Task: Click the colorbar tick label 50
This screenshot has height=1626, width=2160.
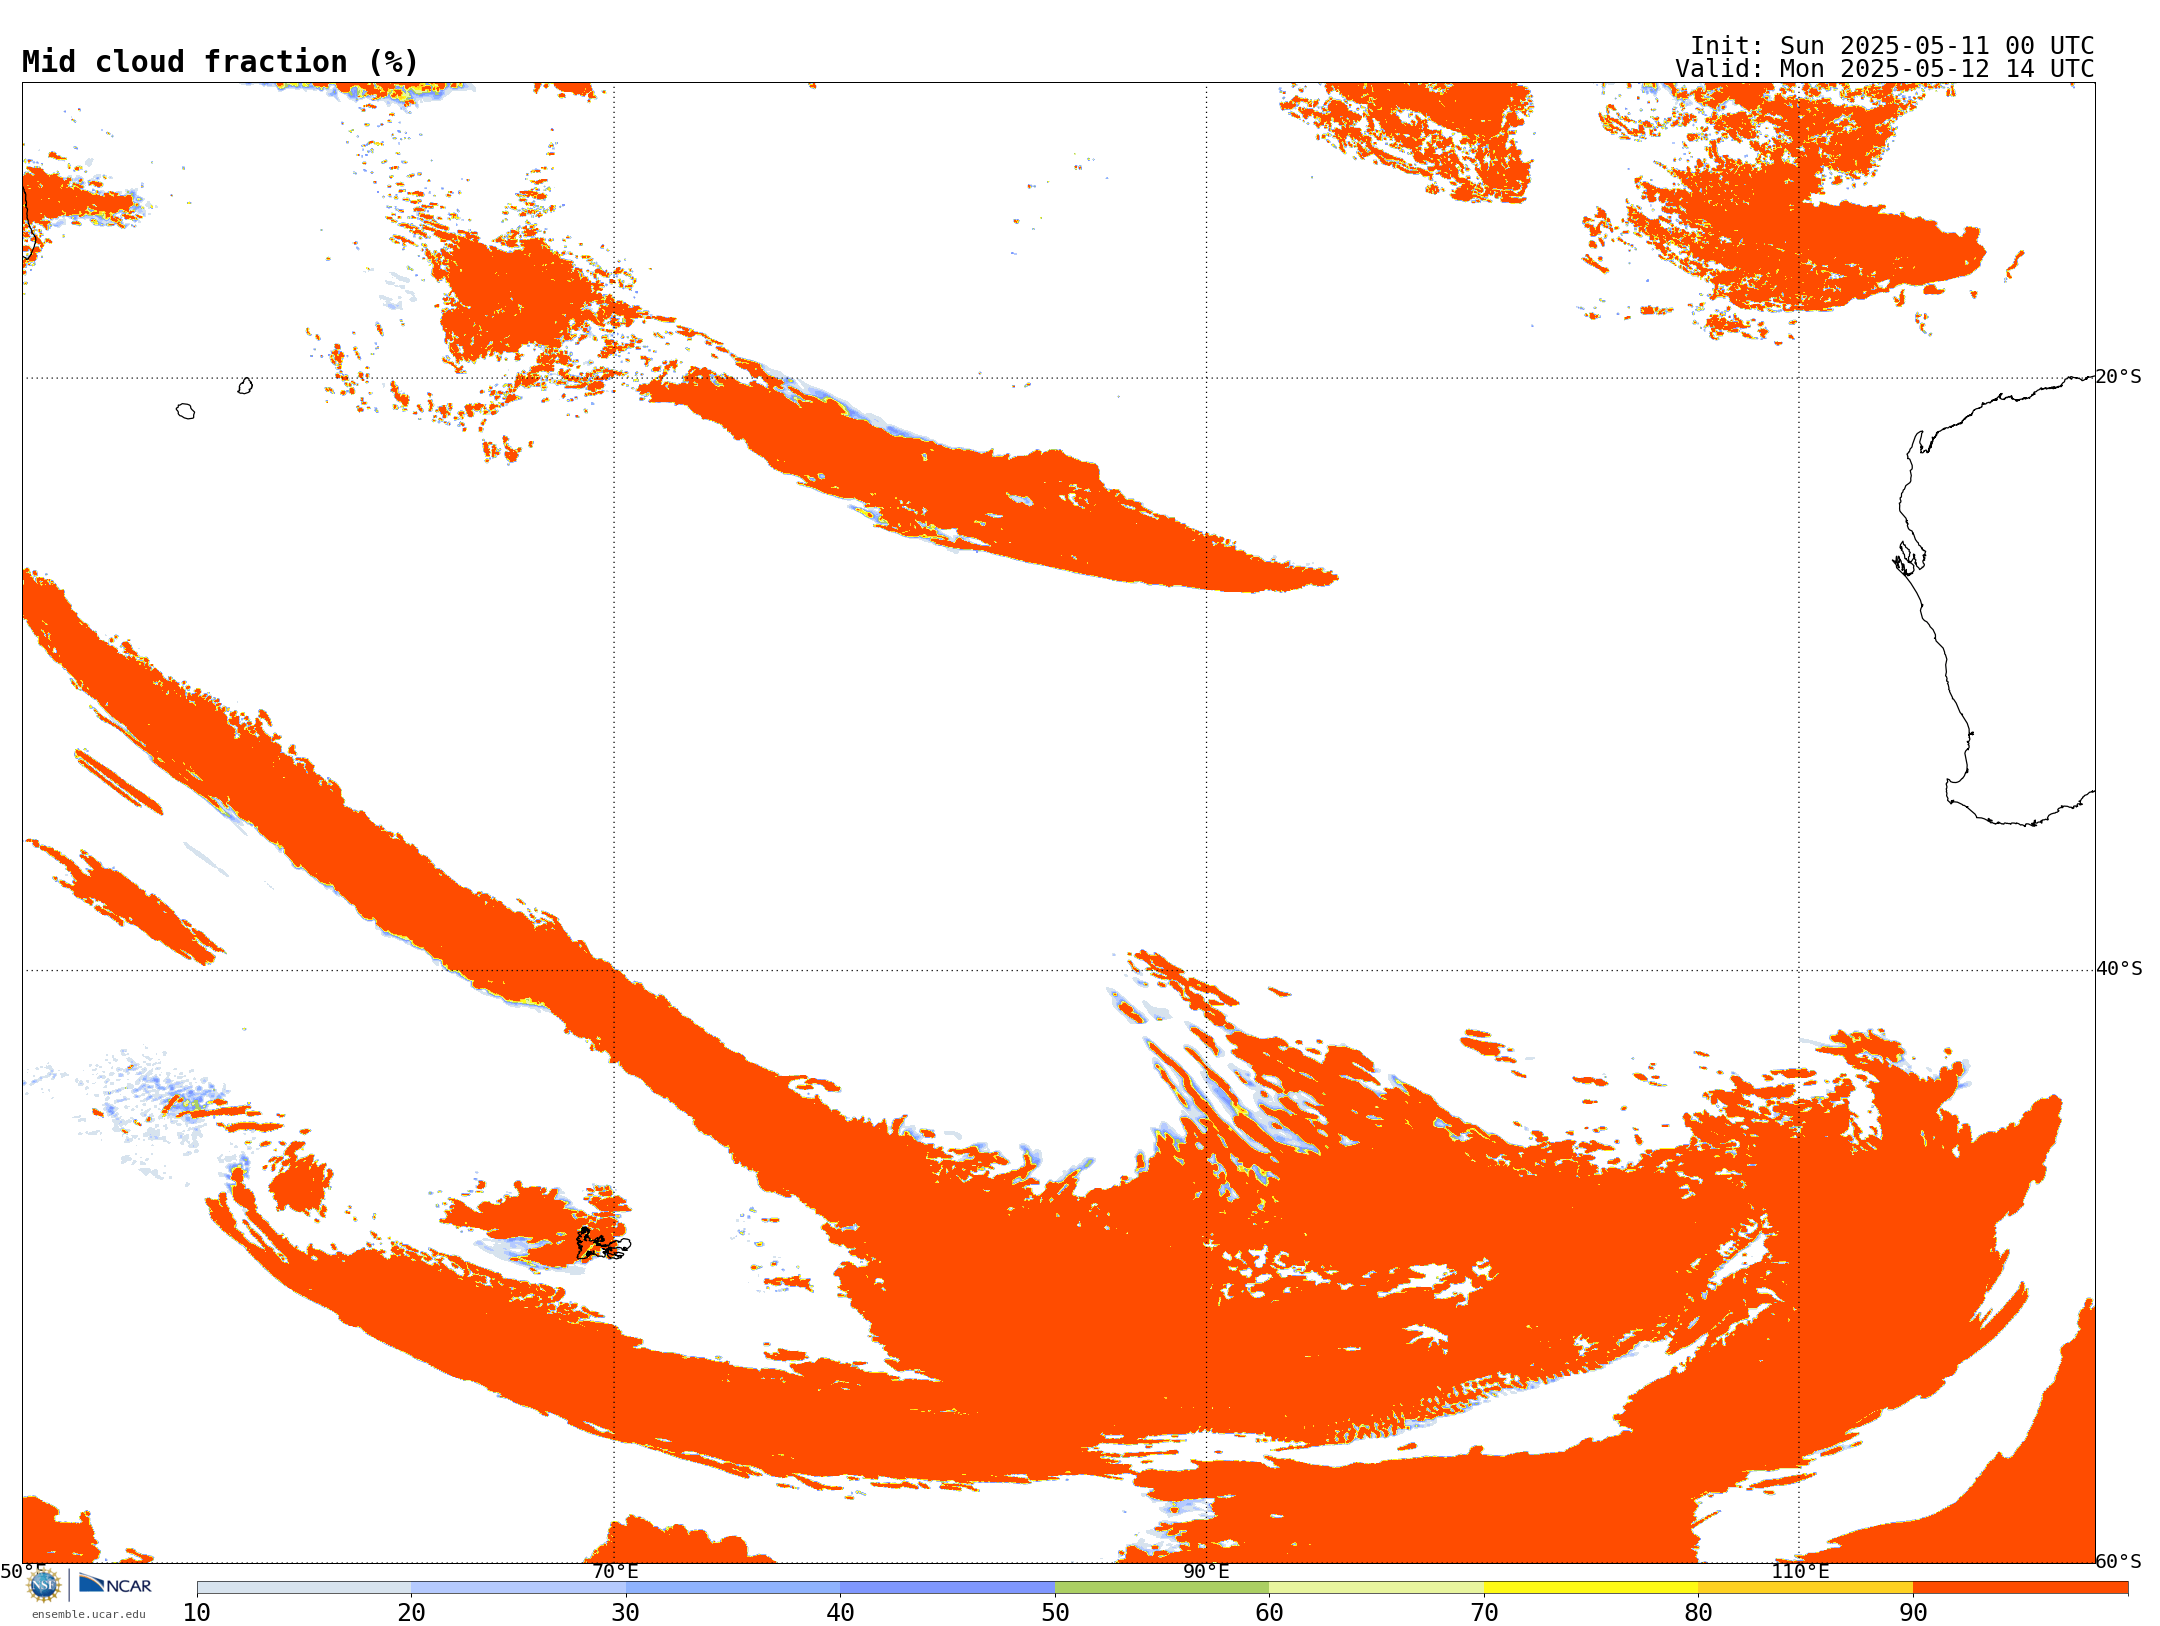Action: (x=1055, y=1613)
